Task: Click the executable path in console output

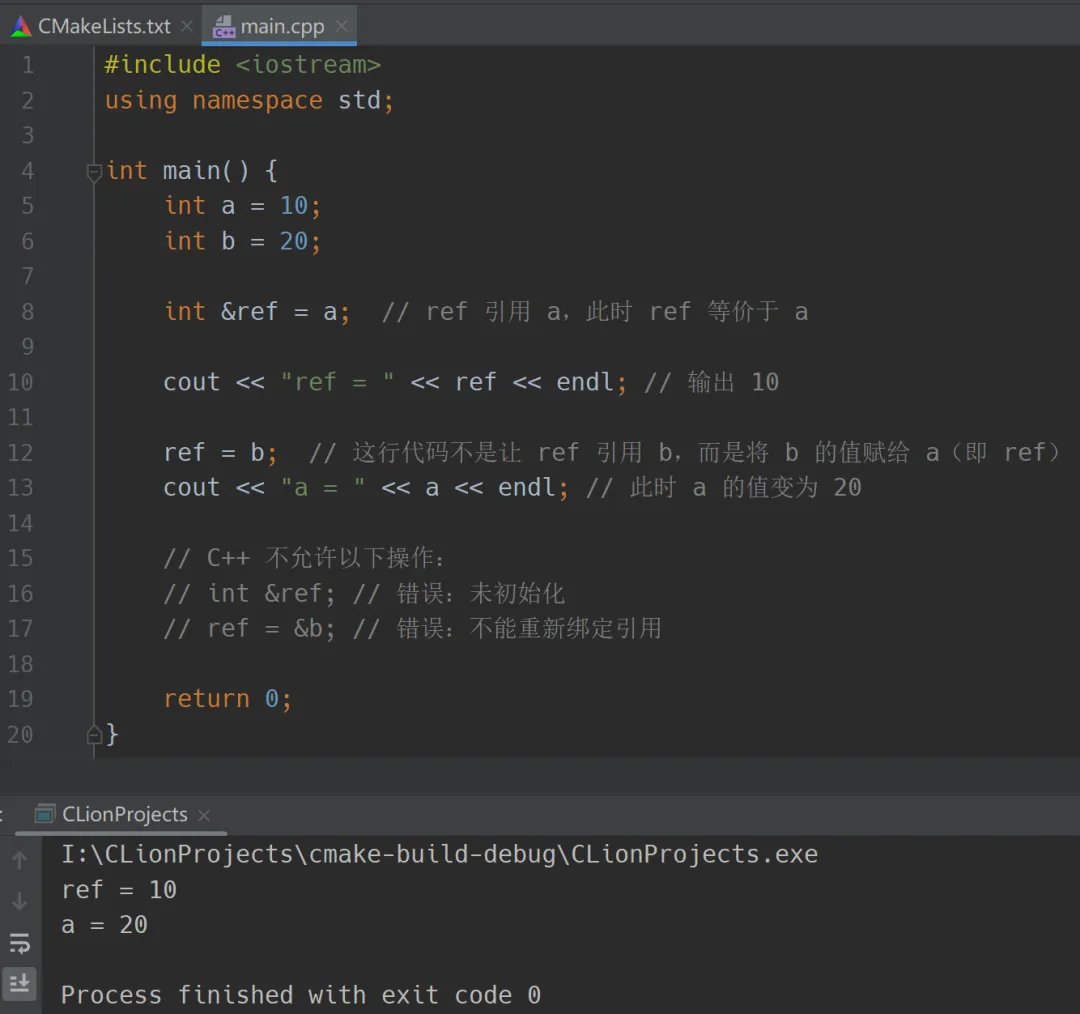Action: 439,854
